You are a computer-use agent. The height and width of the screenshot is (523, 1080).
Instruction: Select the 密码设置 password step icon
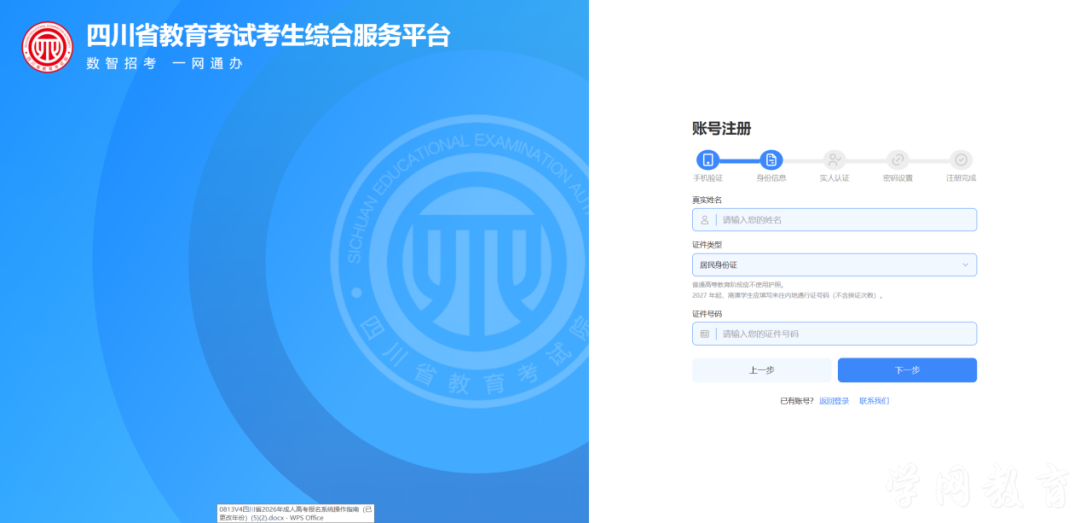897,161
